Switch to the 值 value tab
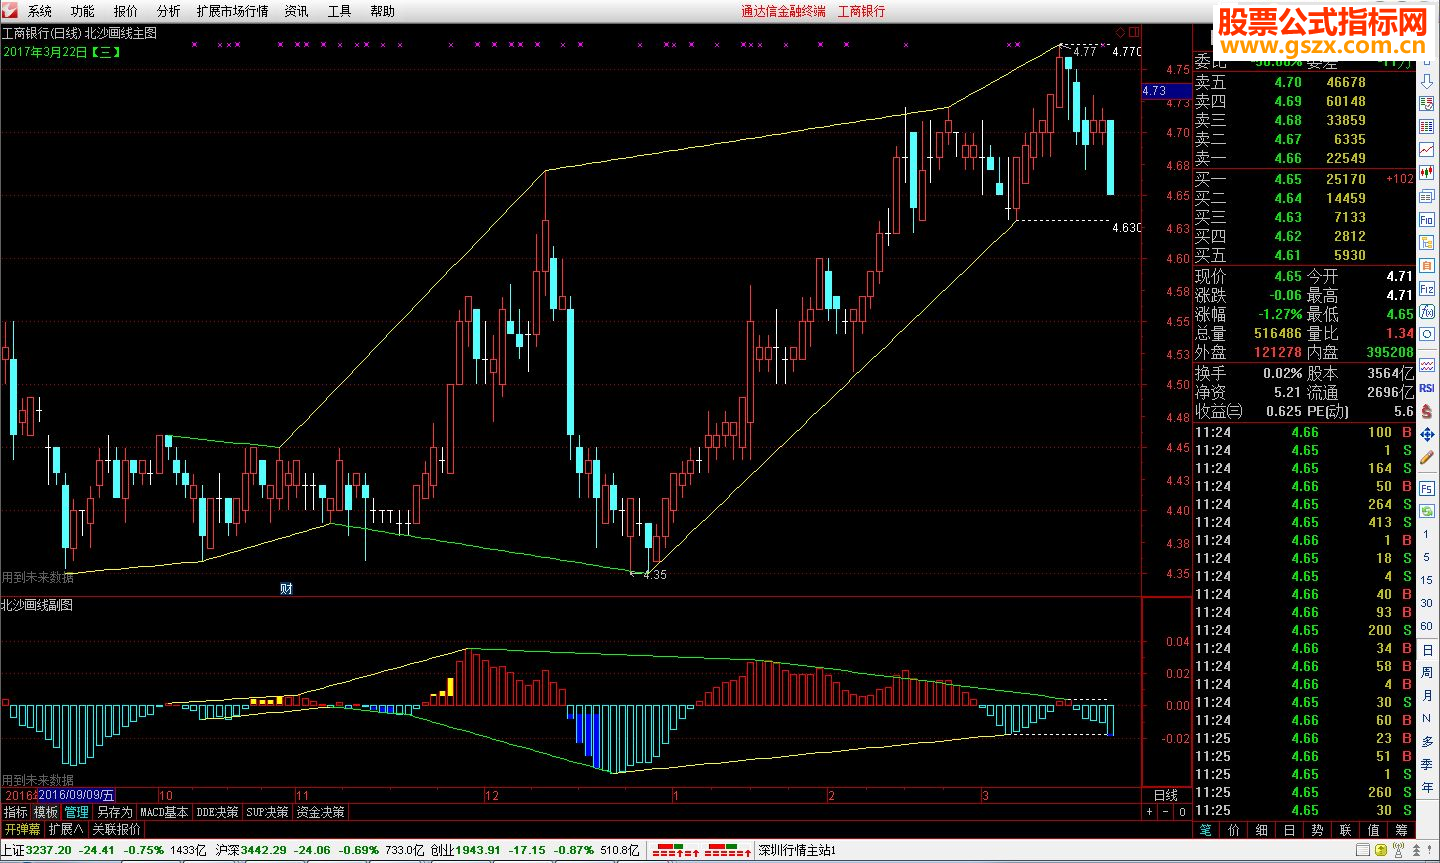The width and height of the screenshot is (1440, 863). [x=1374, y=830]
